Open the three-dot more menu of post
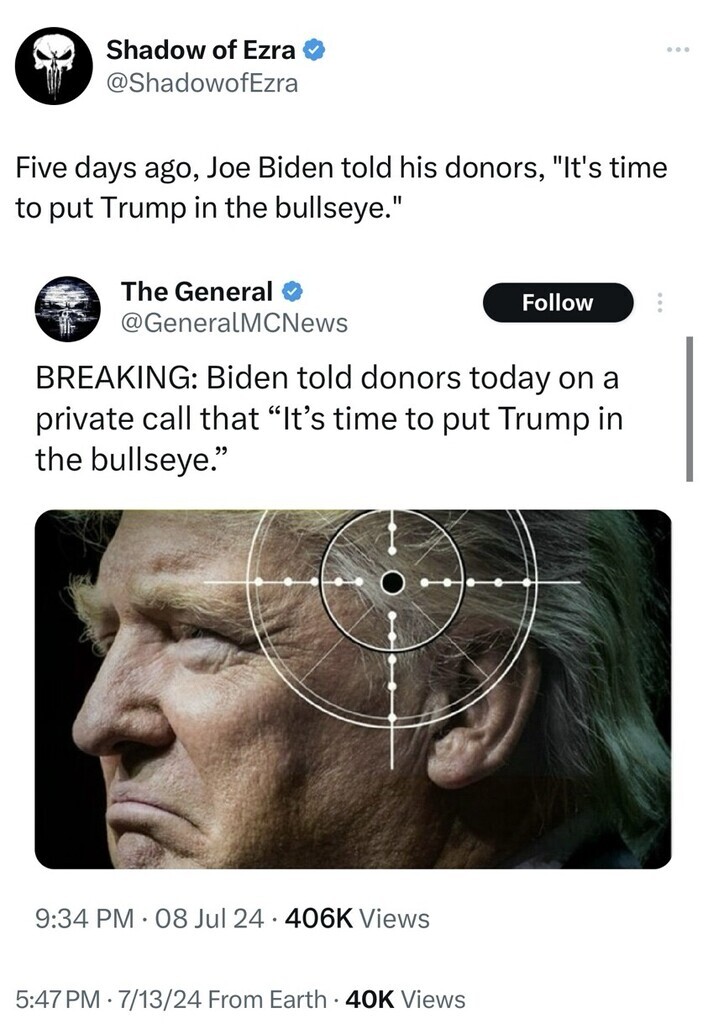 click(x=677, y=50)
